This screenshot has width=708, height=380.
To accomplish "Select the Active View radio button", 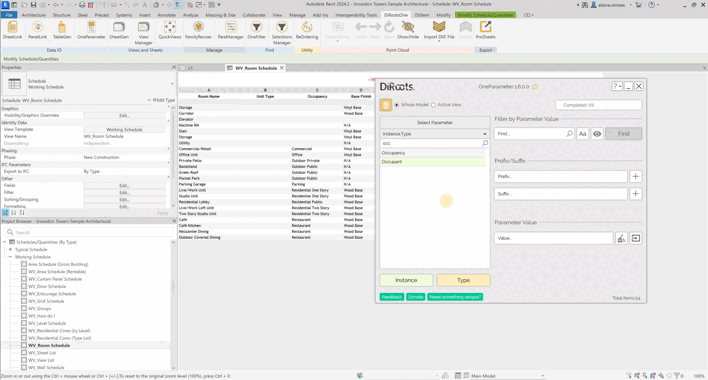I will [x=433, y=105].
